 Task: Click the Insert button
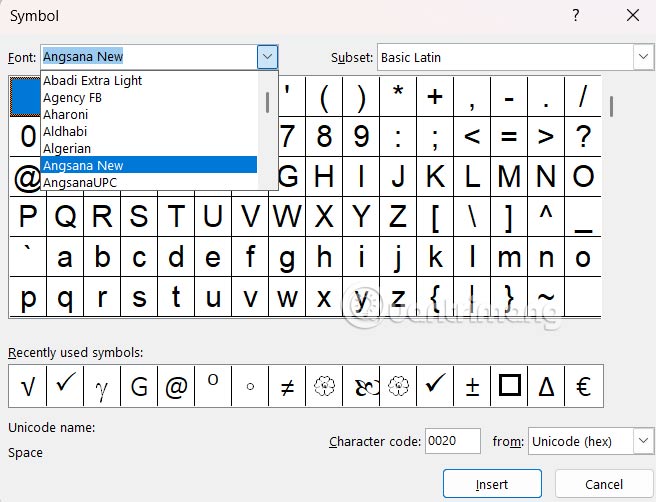click(x=492, y=484)
